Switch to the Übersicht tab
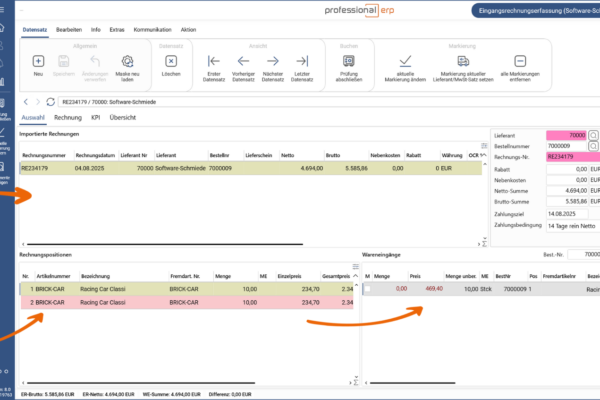 point(122,118)
